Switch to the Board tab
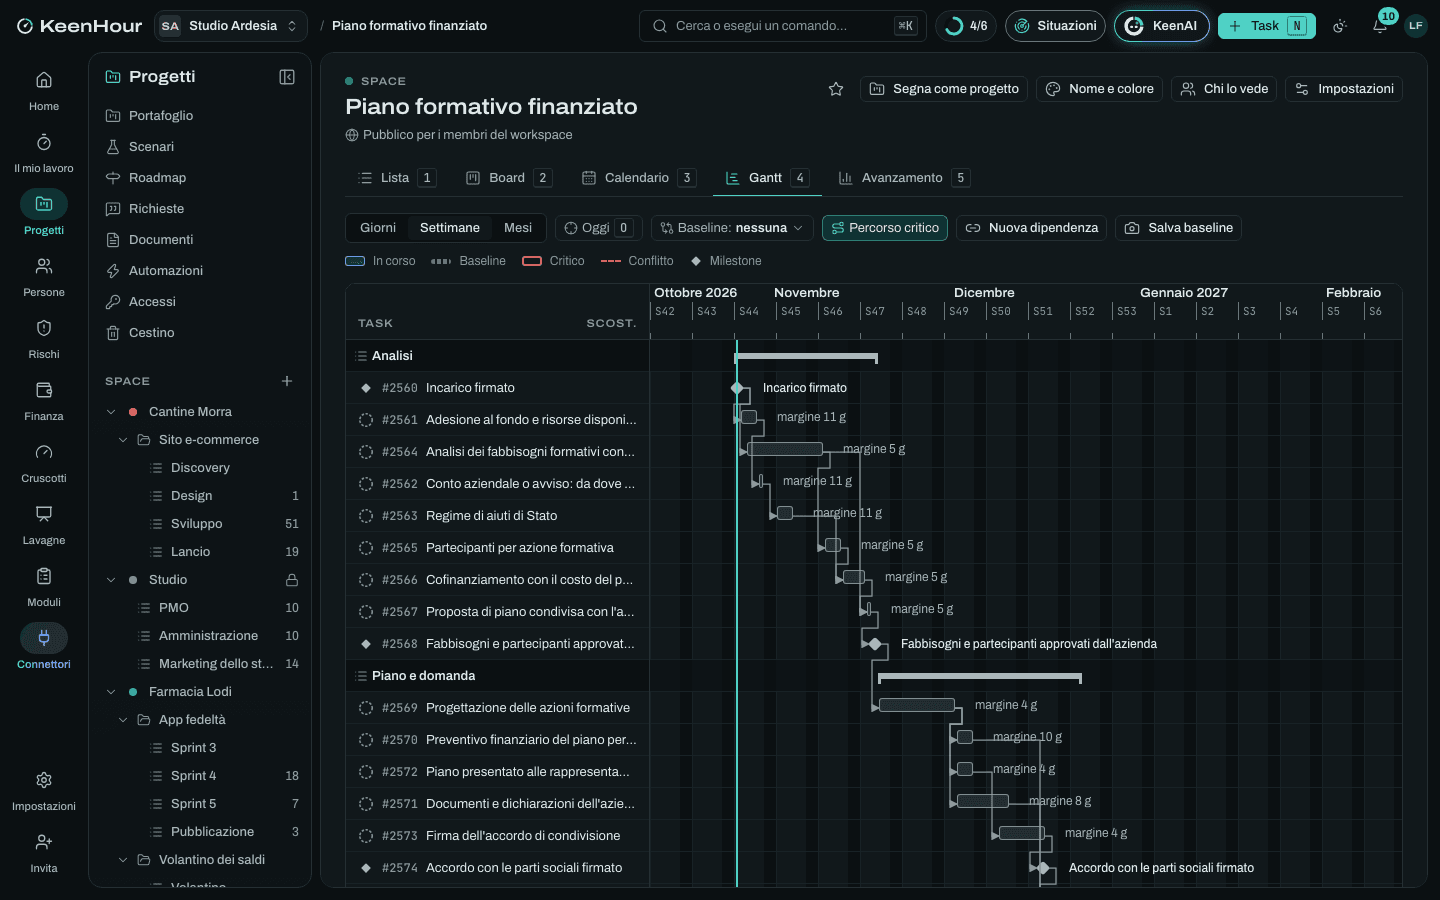 508,178
